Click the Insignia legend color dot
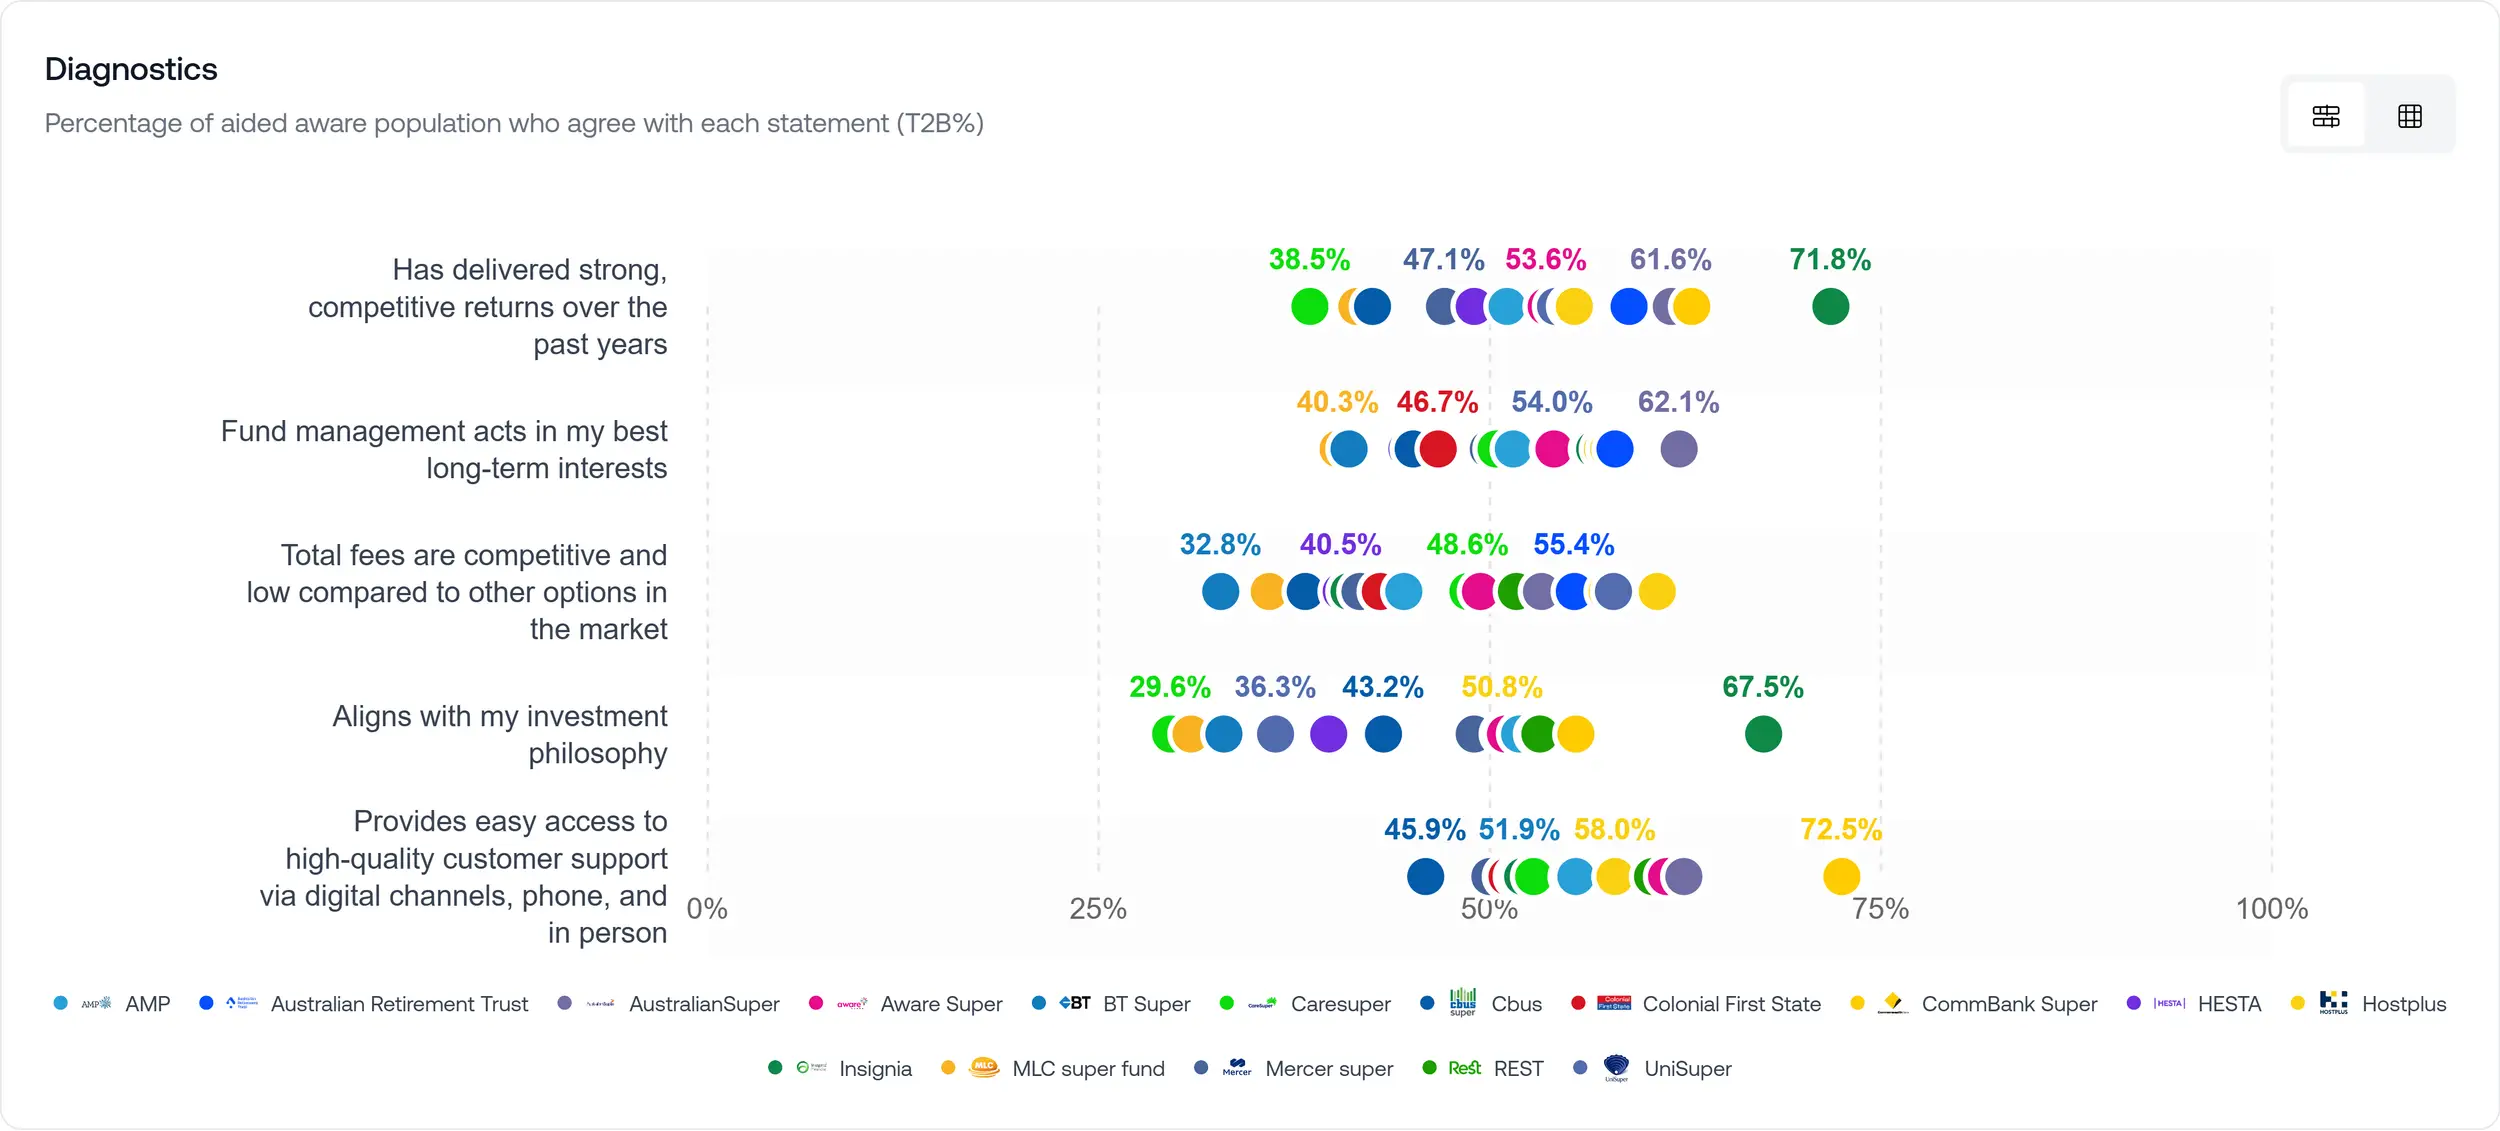 coord(775,1068)
